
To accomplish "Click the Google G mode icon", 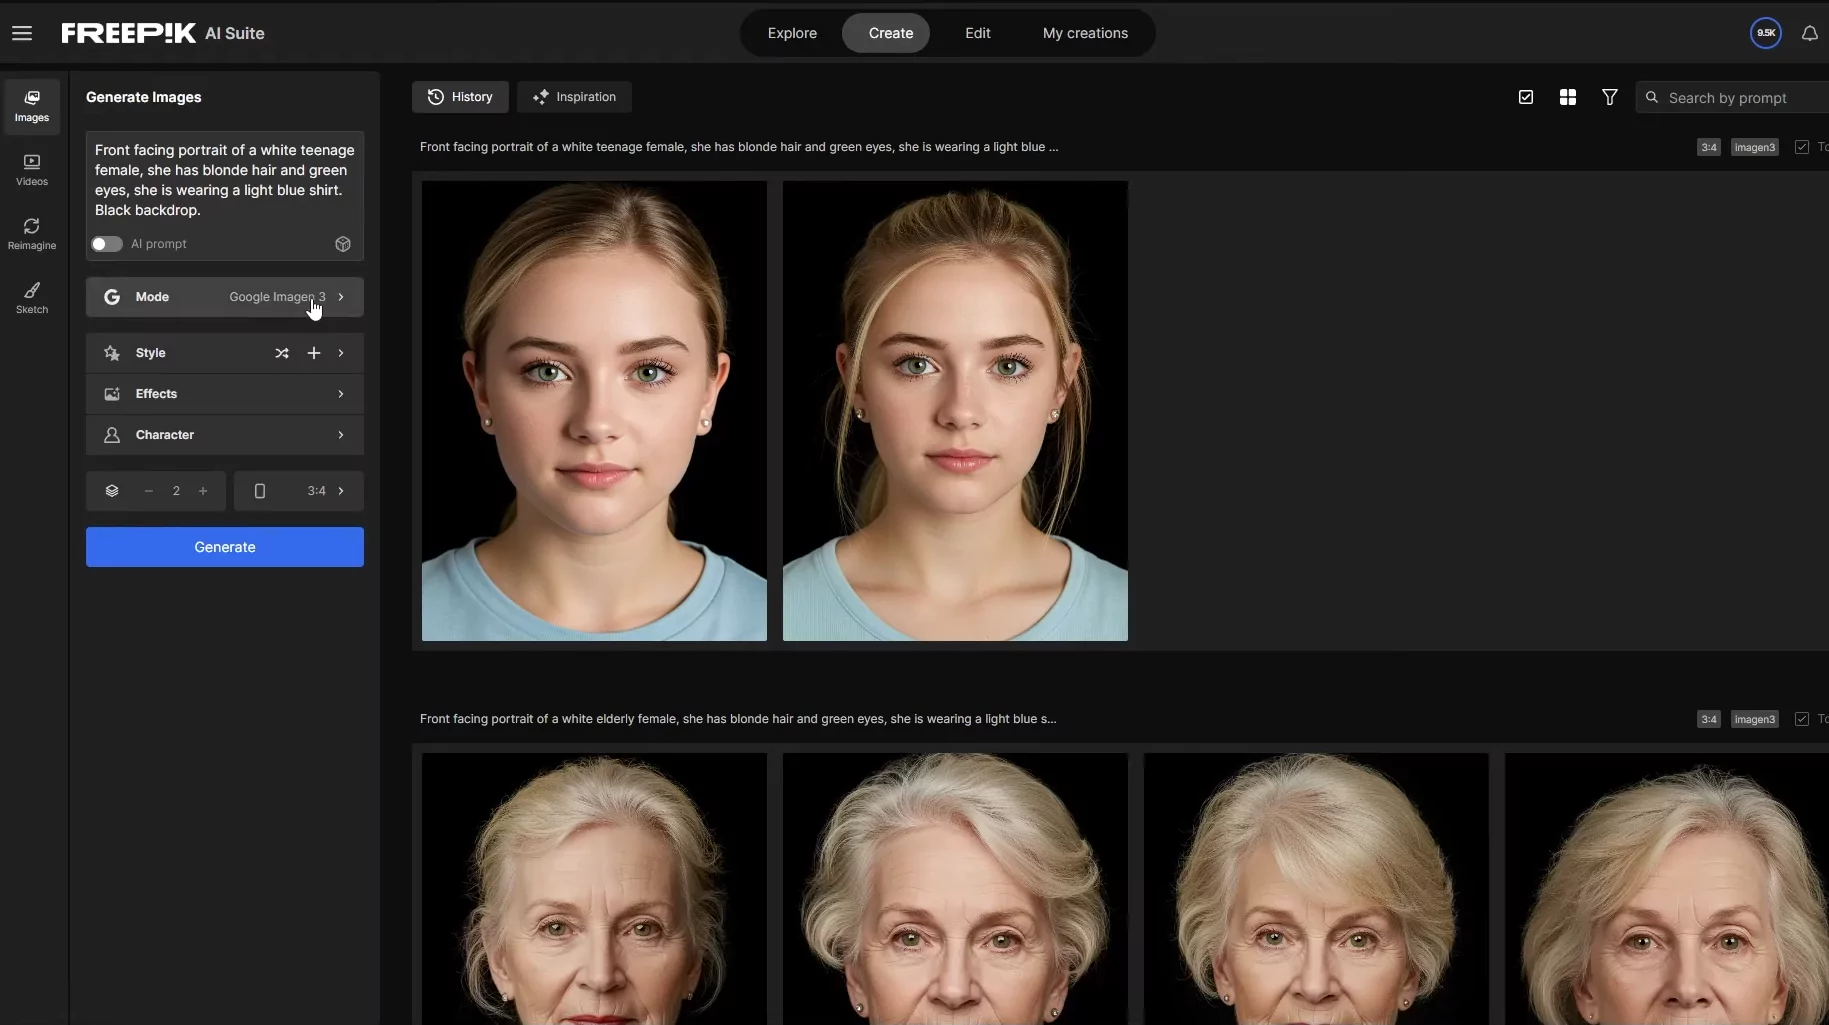I will [112, 297].
